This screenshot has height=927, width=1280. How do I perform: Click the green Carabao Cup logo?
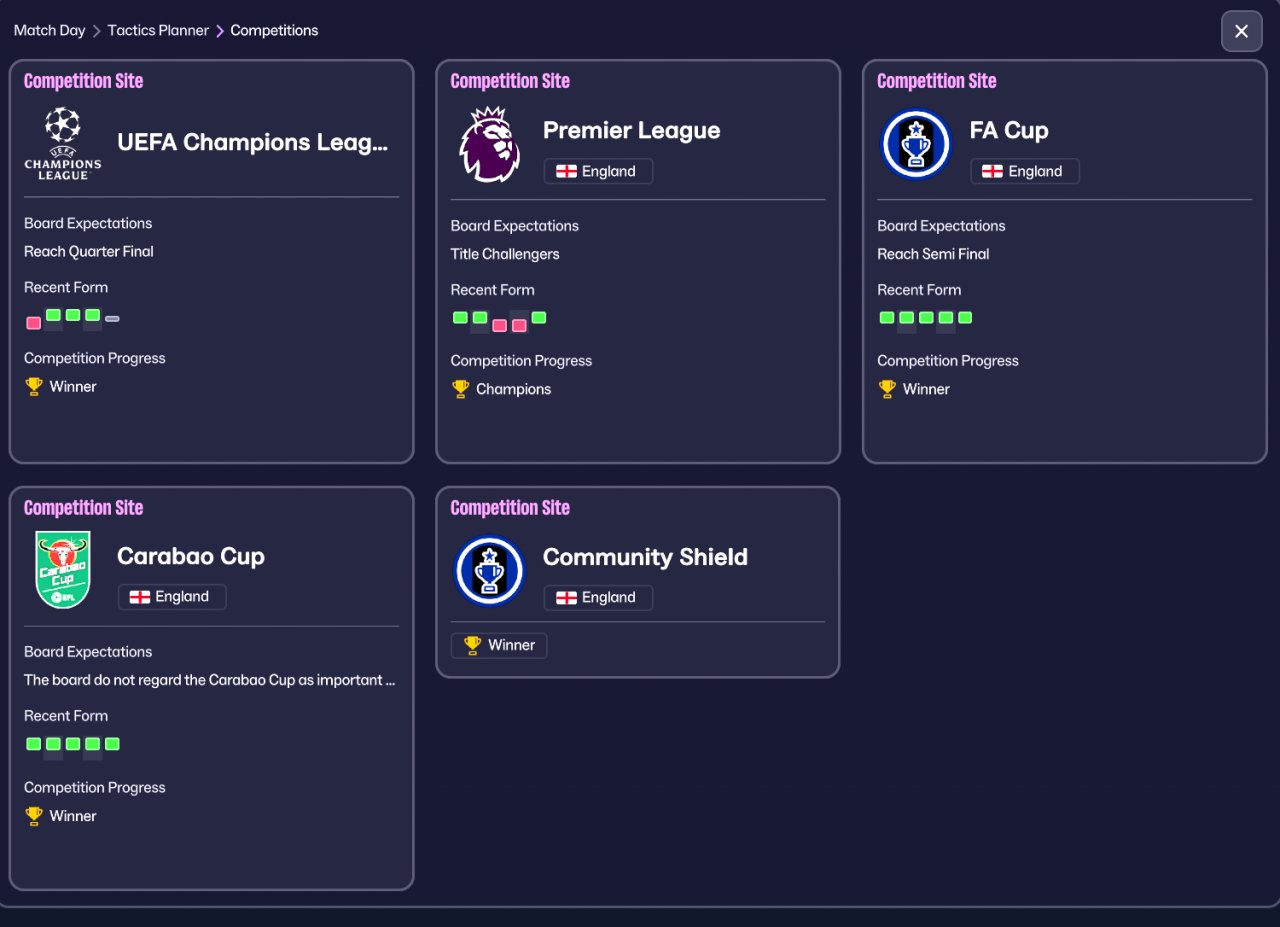tap(63, 570)
